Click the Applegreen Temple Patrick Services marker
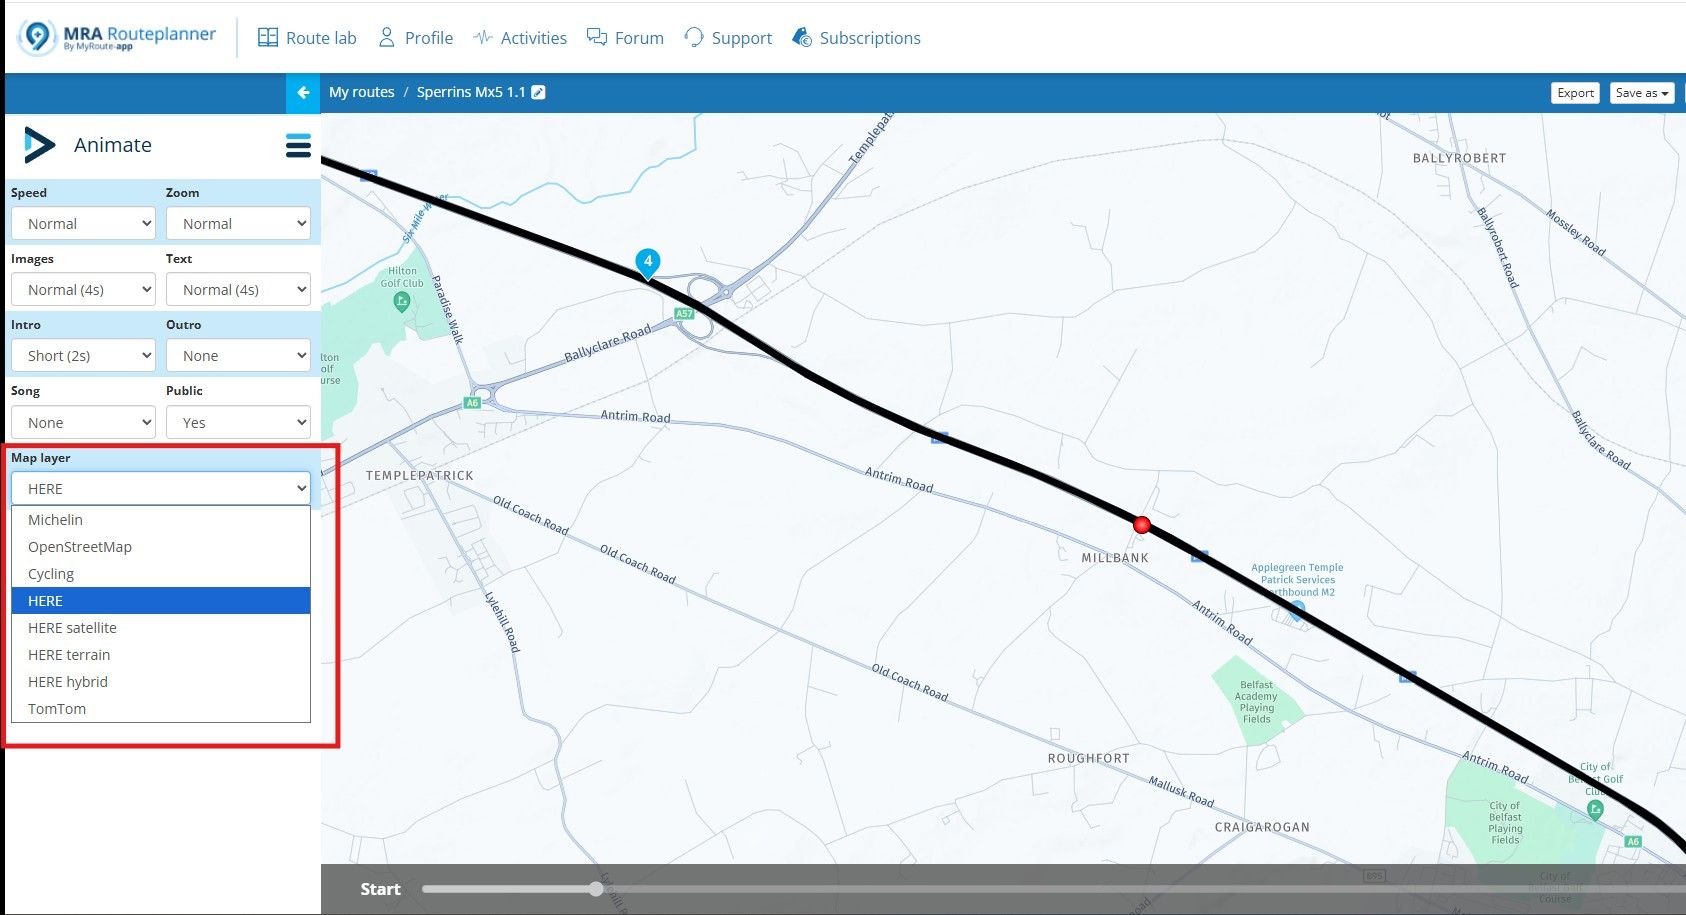1686x915 pixels. [x=1297, y=610]
